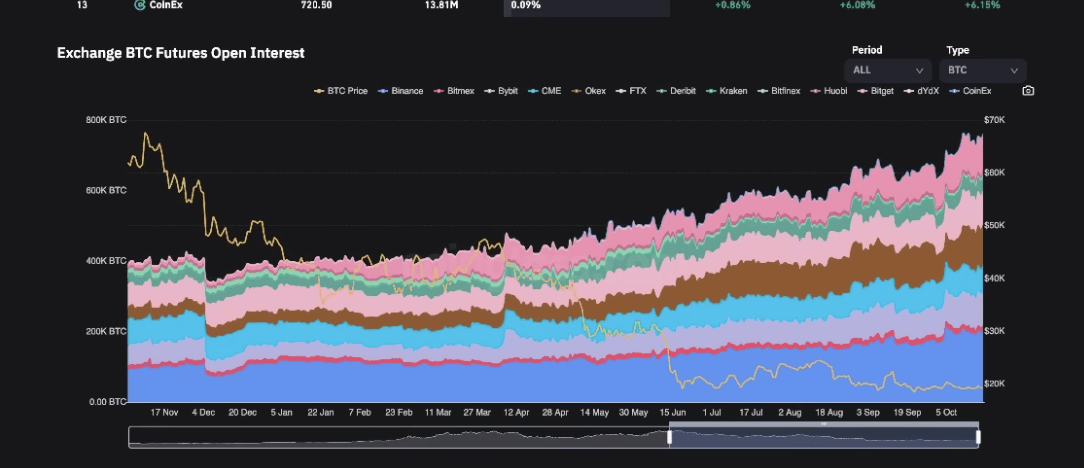Screen dimensions: 1084x468
Task: Click the right range slider handle
Action: 978,437
